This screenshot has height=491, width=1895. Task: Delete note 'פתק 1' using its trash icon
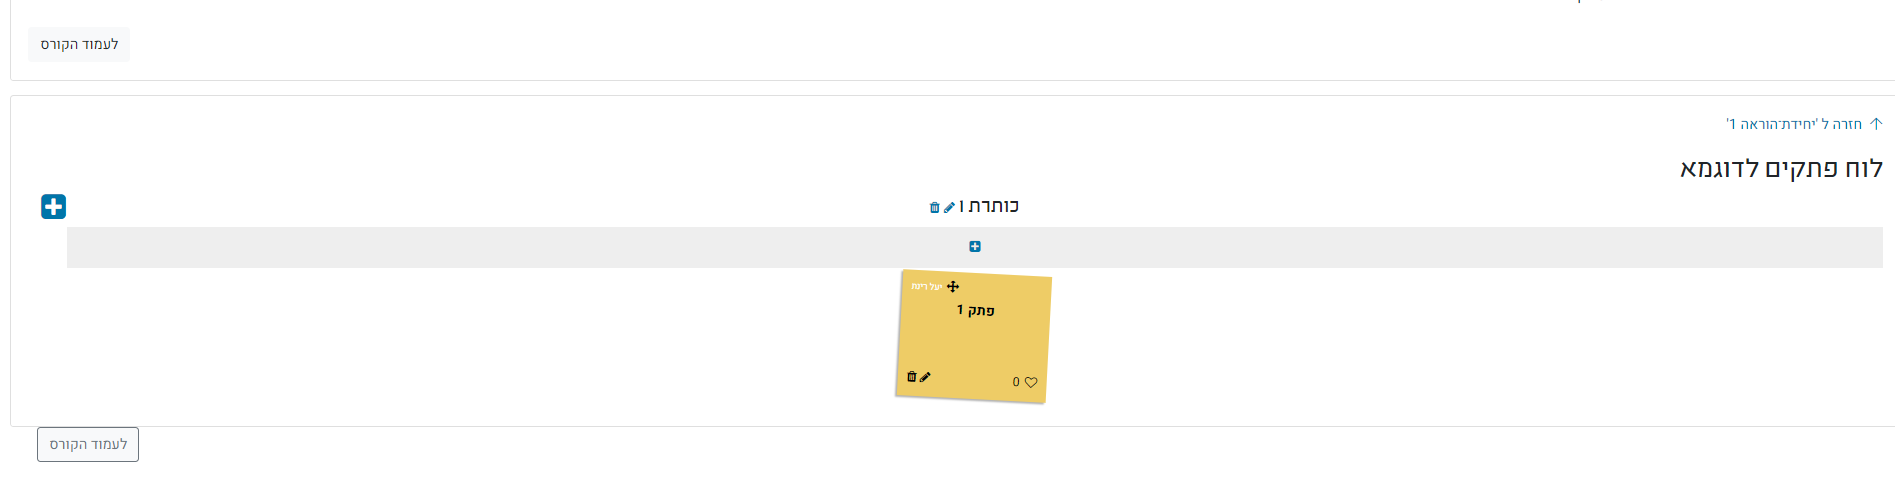[x=911, y=377]
